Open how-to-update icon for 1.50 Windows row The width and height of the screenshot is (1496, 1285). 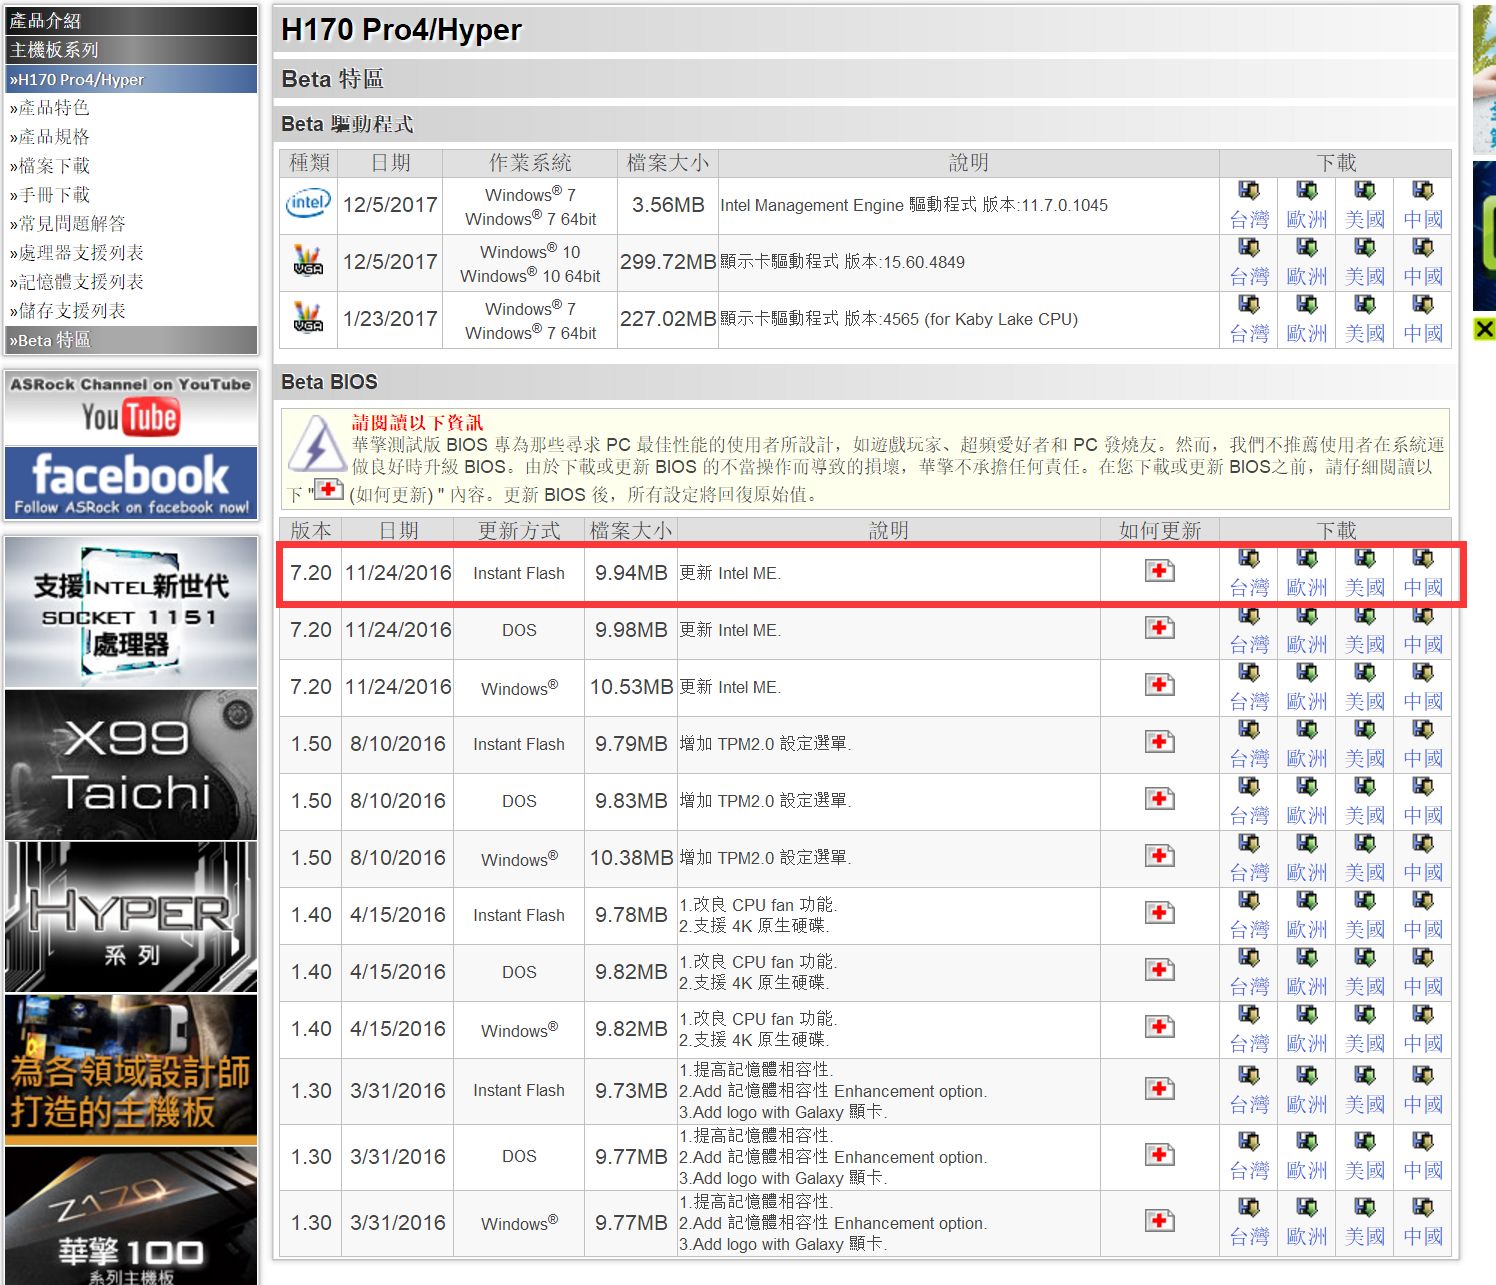point(1160,856)
